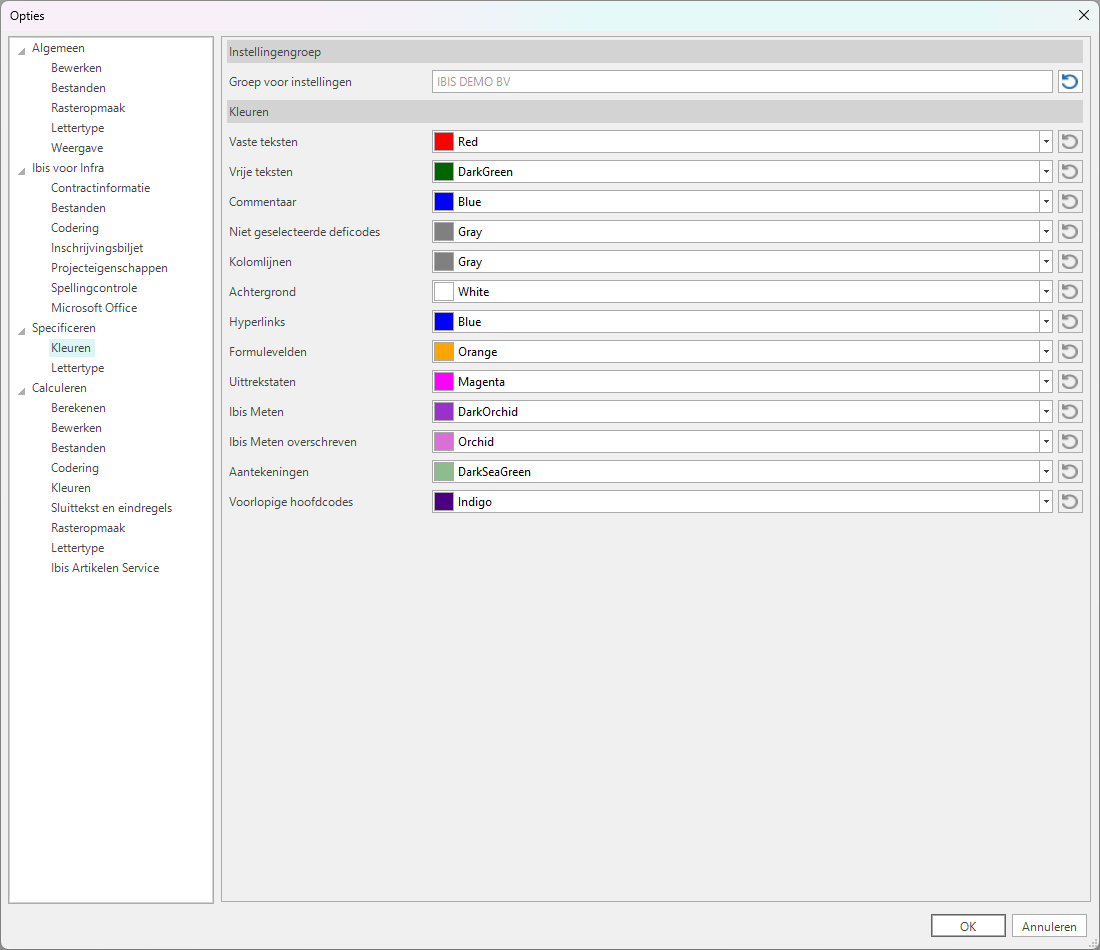Reset the Groep voor instellingen value

[x=1070, y=82]
